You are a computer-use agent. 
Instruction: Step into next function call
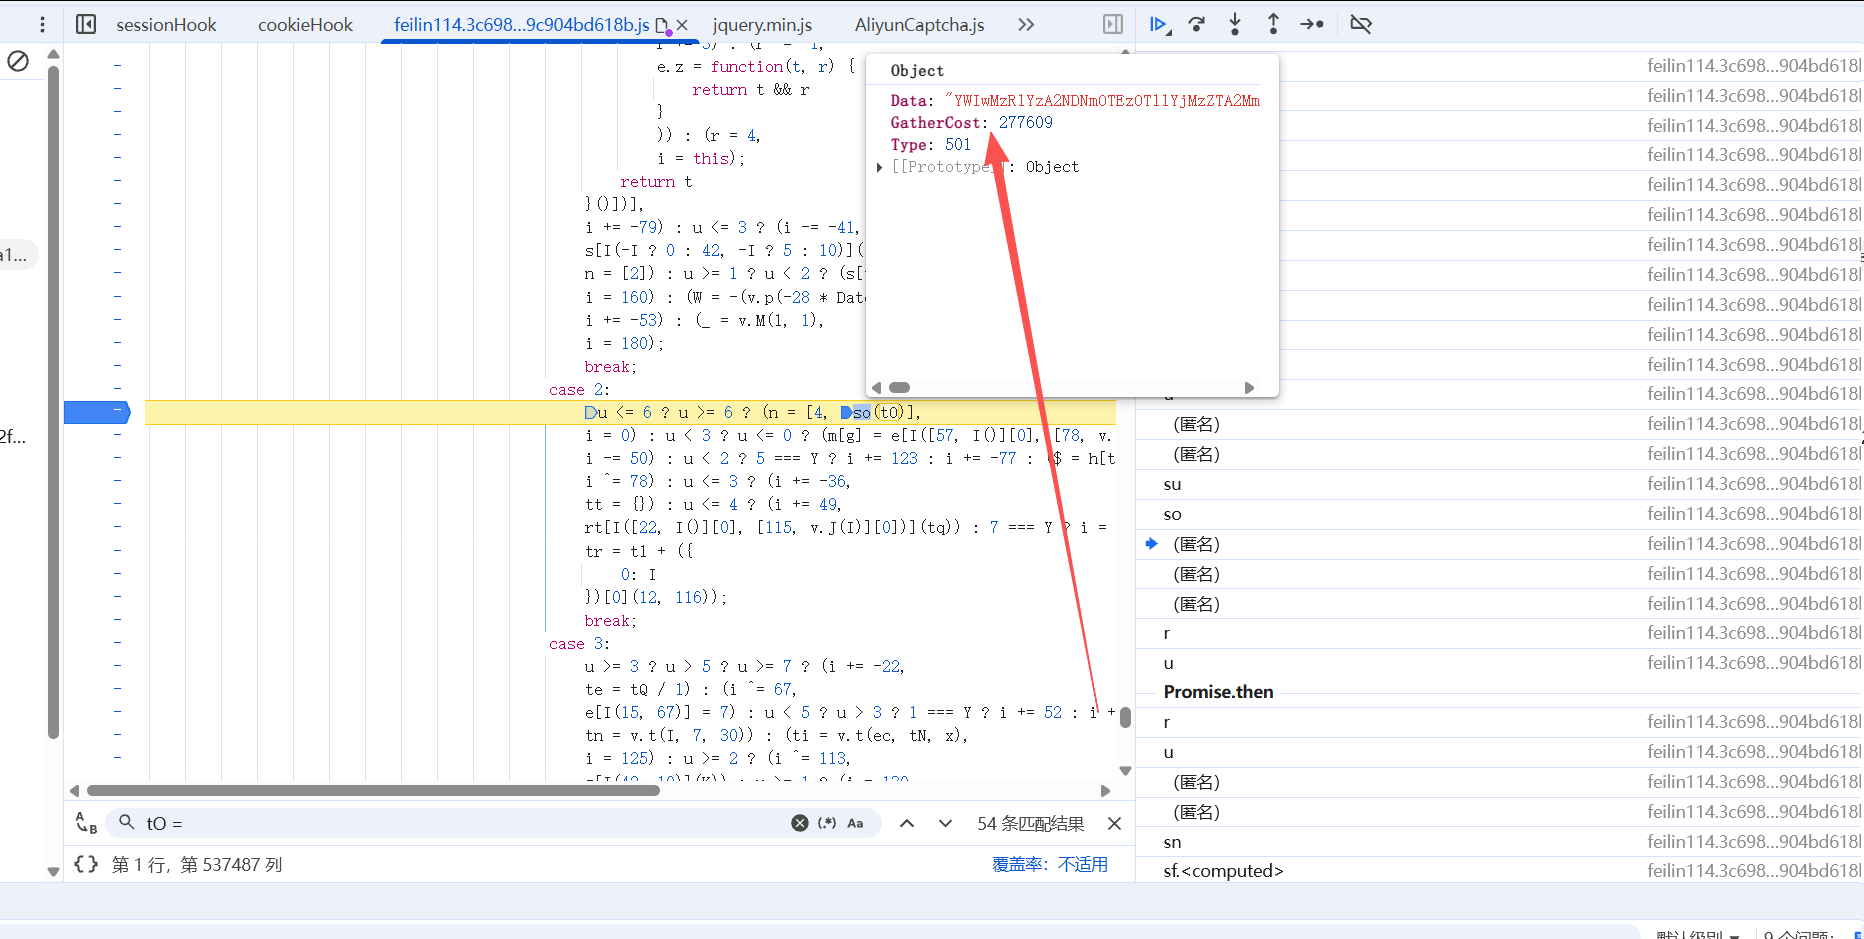[1235, 24]
